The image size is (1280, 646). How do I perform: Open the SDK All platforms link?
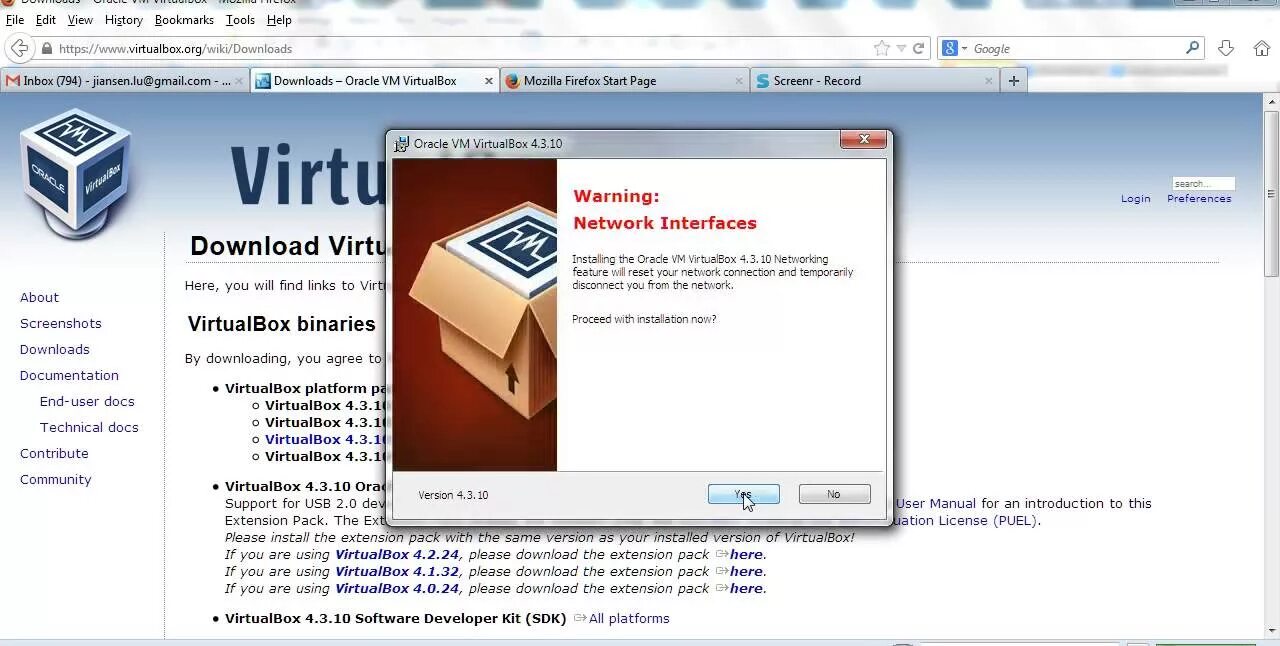click(x=629, y=618)
